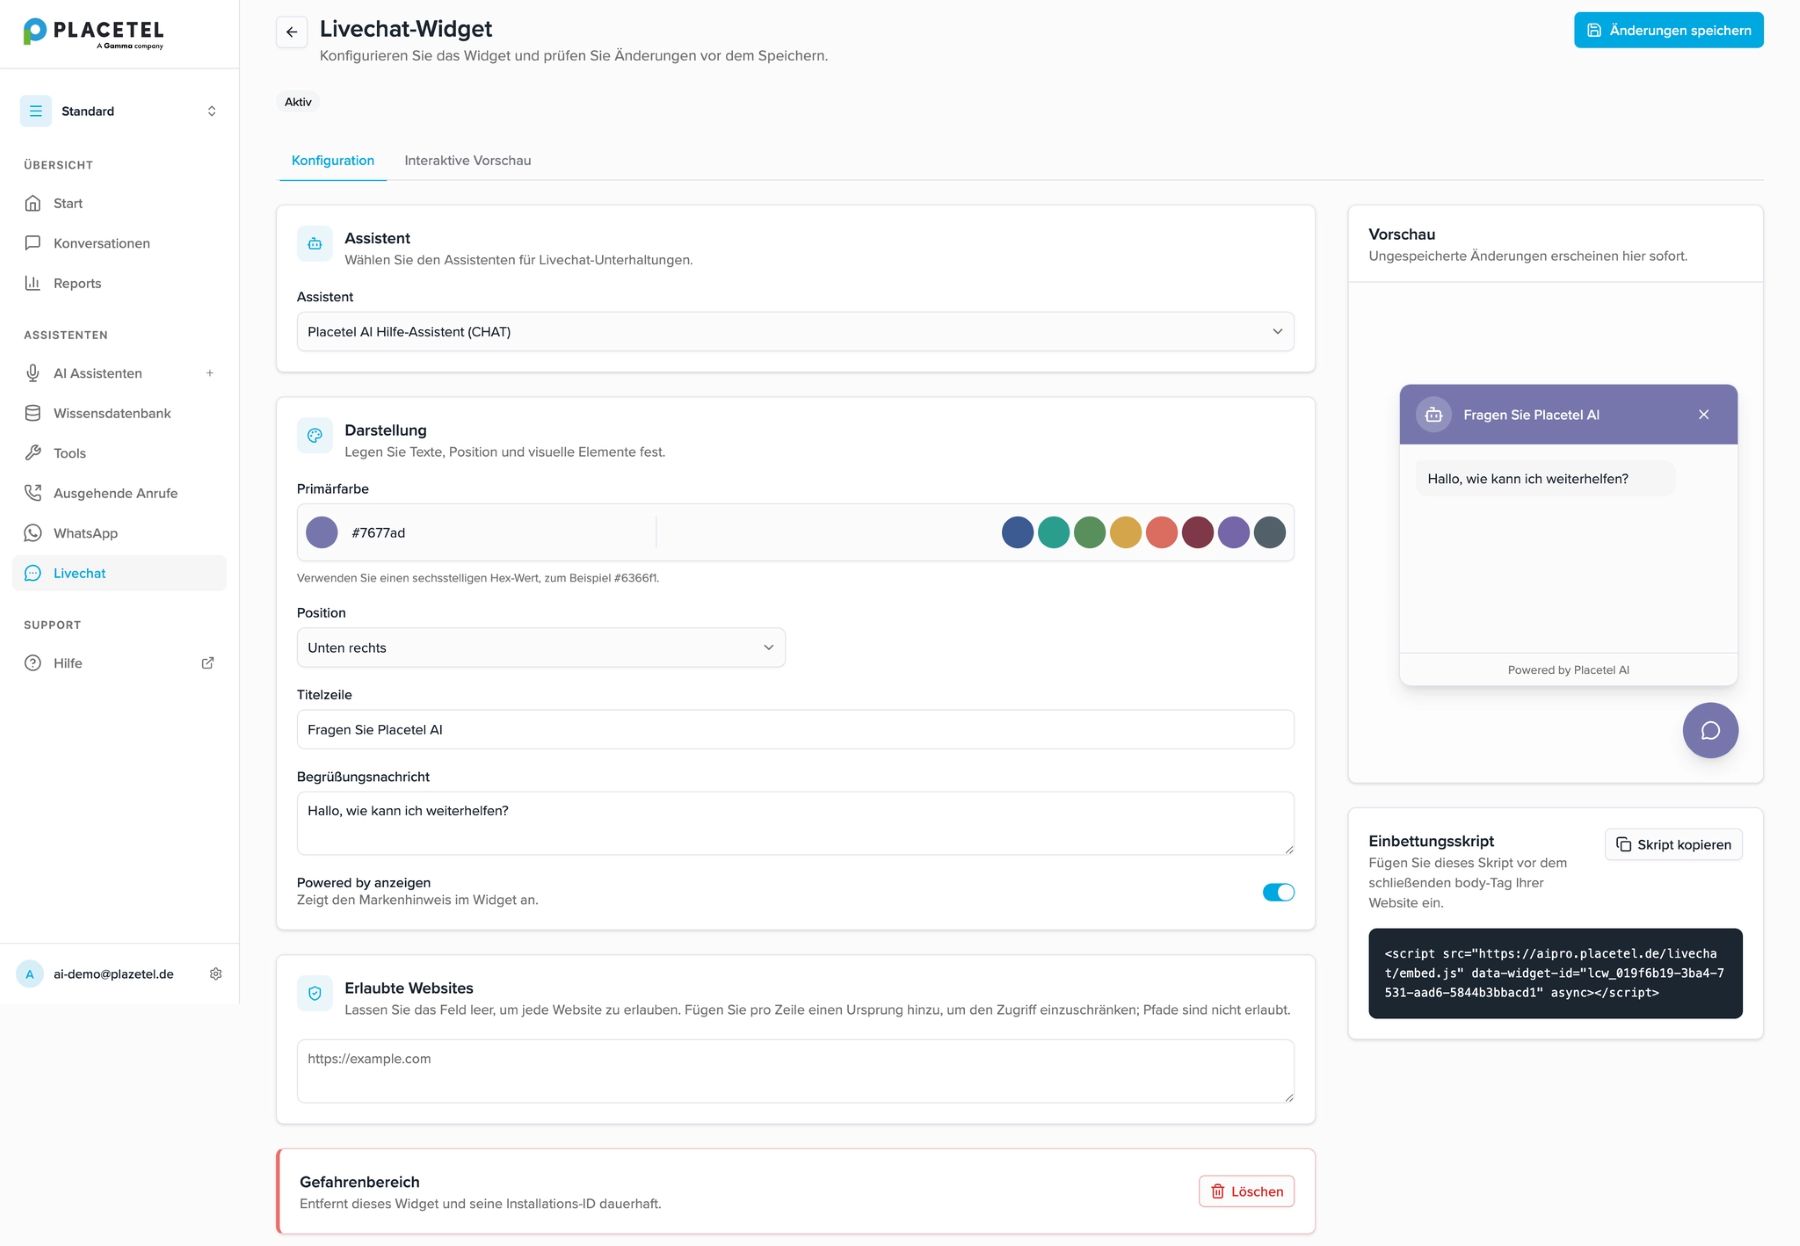Click ai-demo@plazetel.de account name
The height and width of the screenshot is (1246, 1800).
(x=114, y=974)
